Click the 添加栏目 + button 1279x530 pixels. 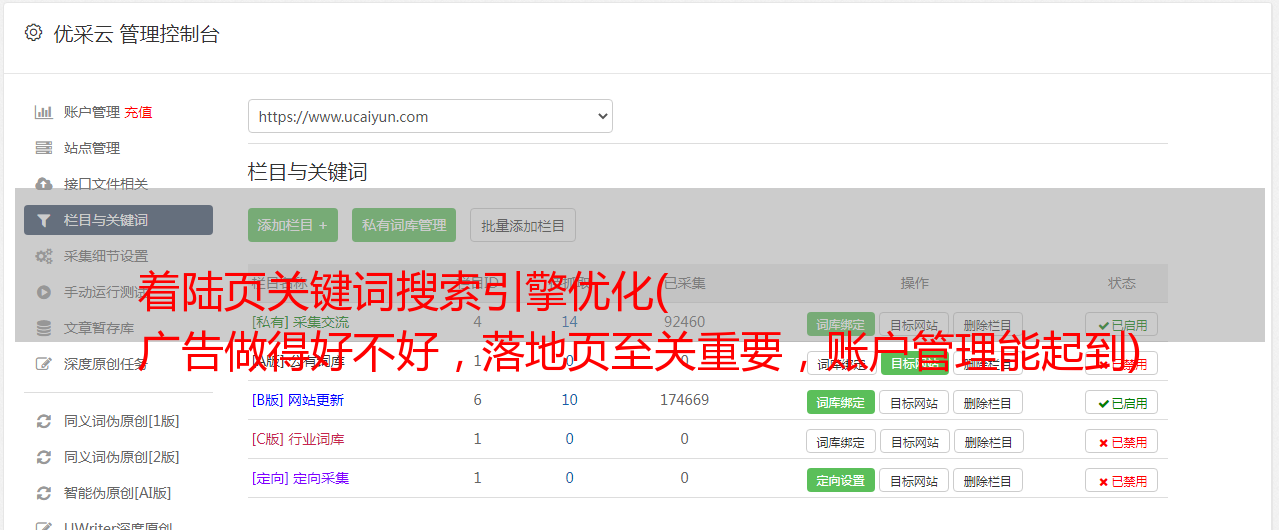(293, 225)
